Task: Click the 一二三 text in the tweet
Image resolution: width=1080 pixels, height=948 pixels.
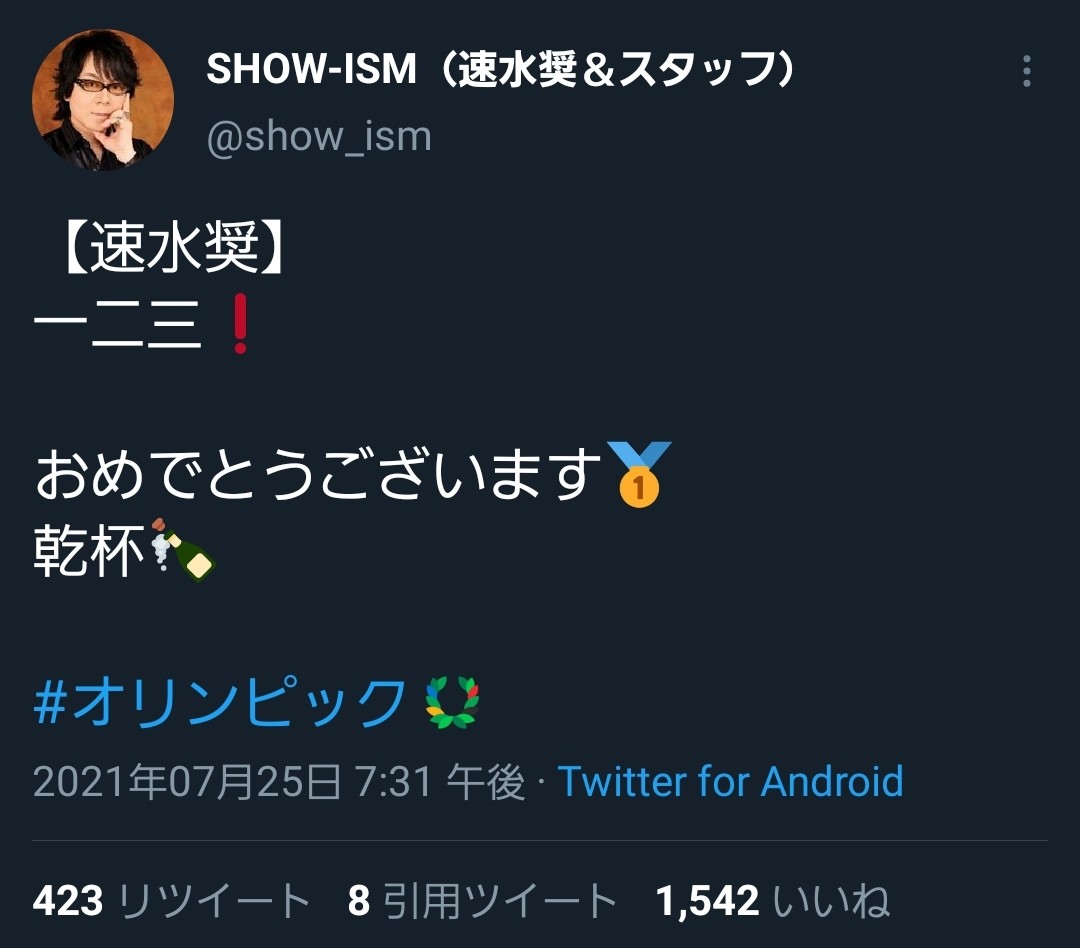Action: pos(118,324)
